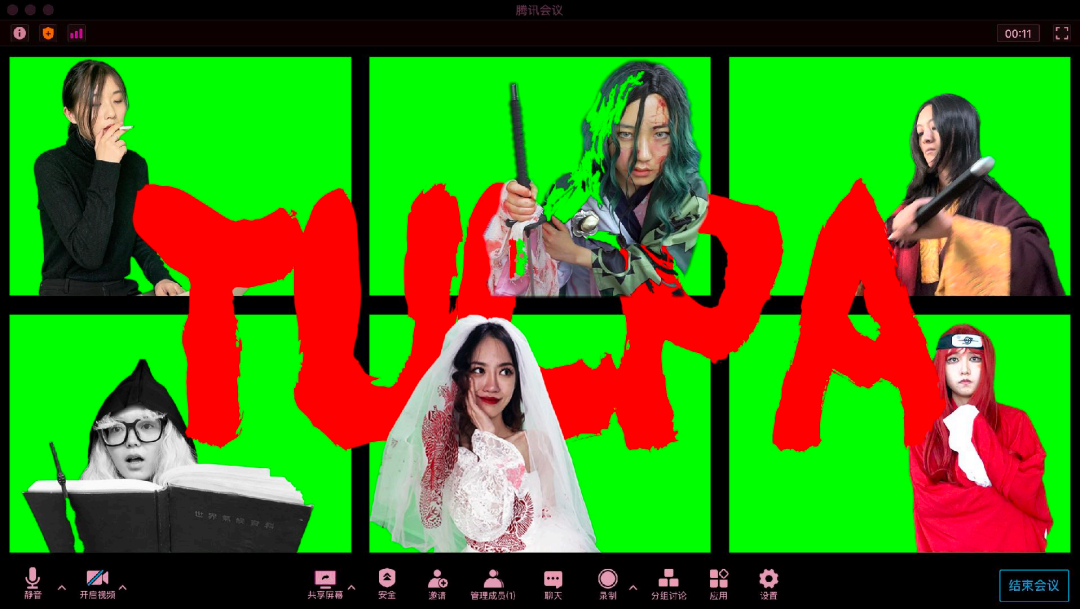This screenshot has height=609, width=1080.
Task: Click the end meeting (结束会议) button
Action: click(x=1034, y=585)
